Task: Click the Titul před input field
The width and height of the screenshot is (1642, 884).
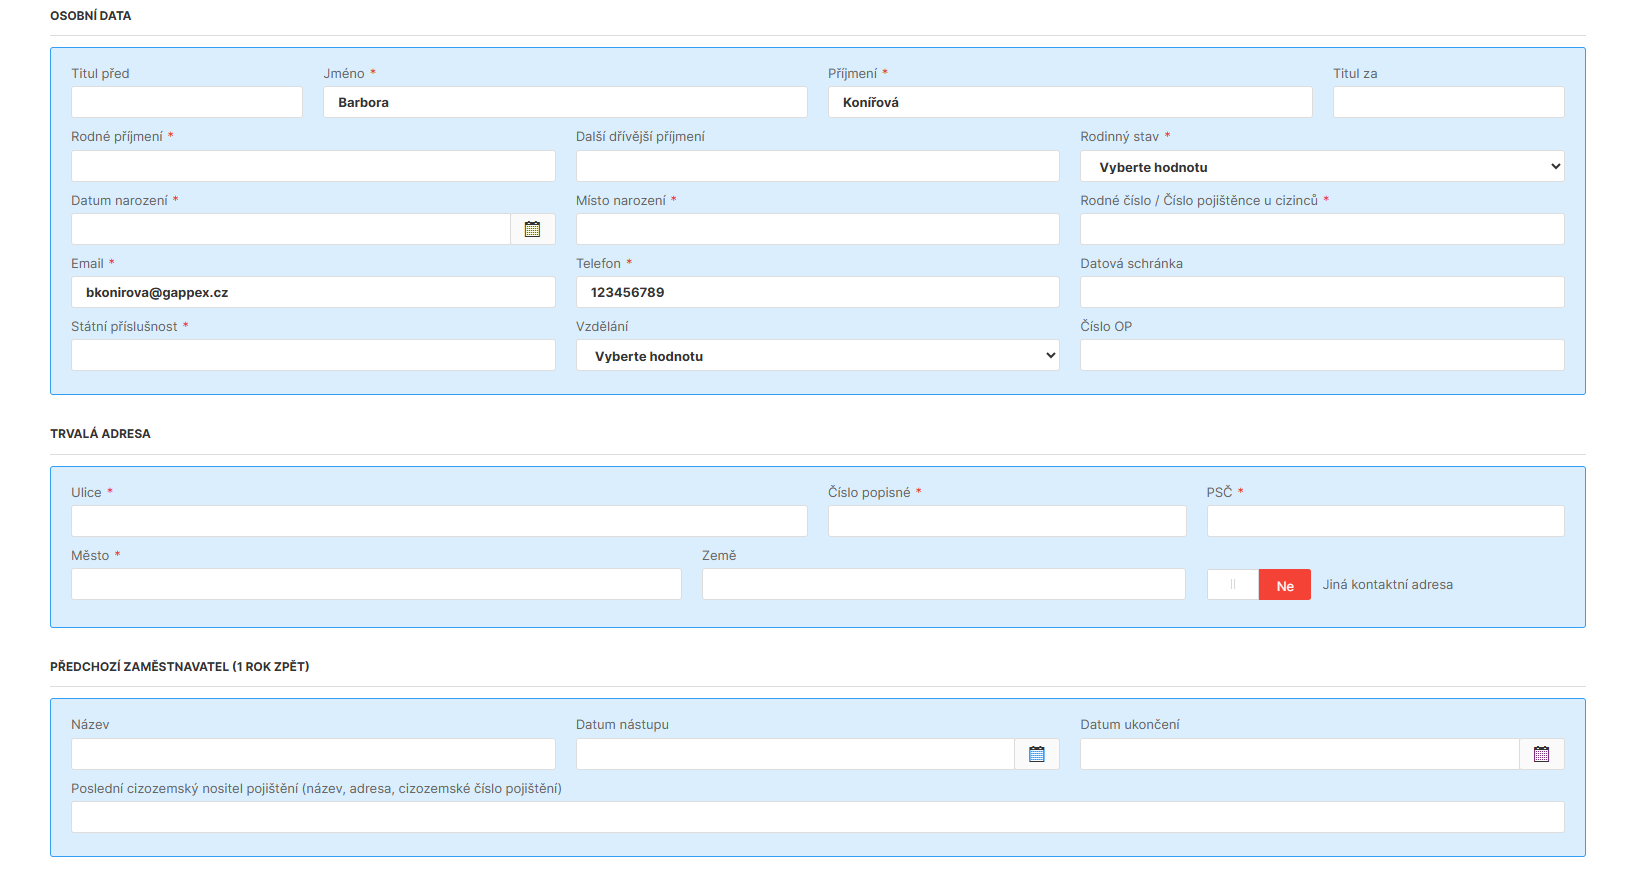Action: coord(186,102)
